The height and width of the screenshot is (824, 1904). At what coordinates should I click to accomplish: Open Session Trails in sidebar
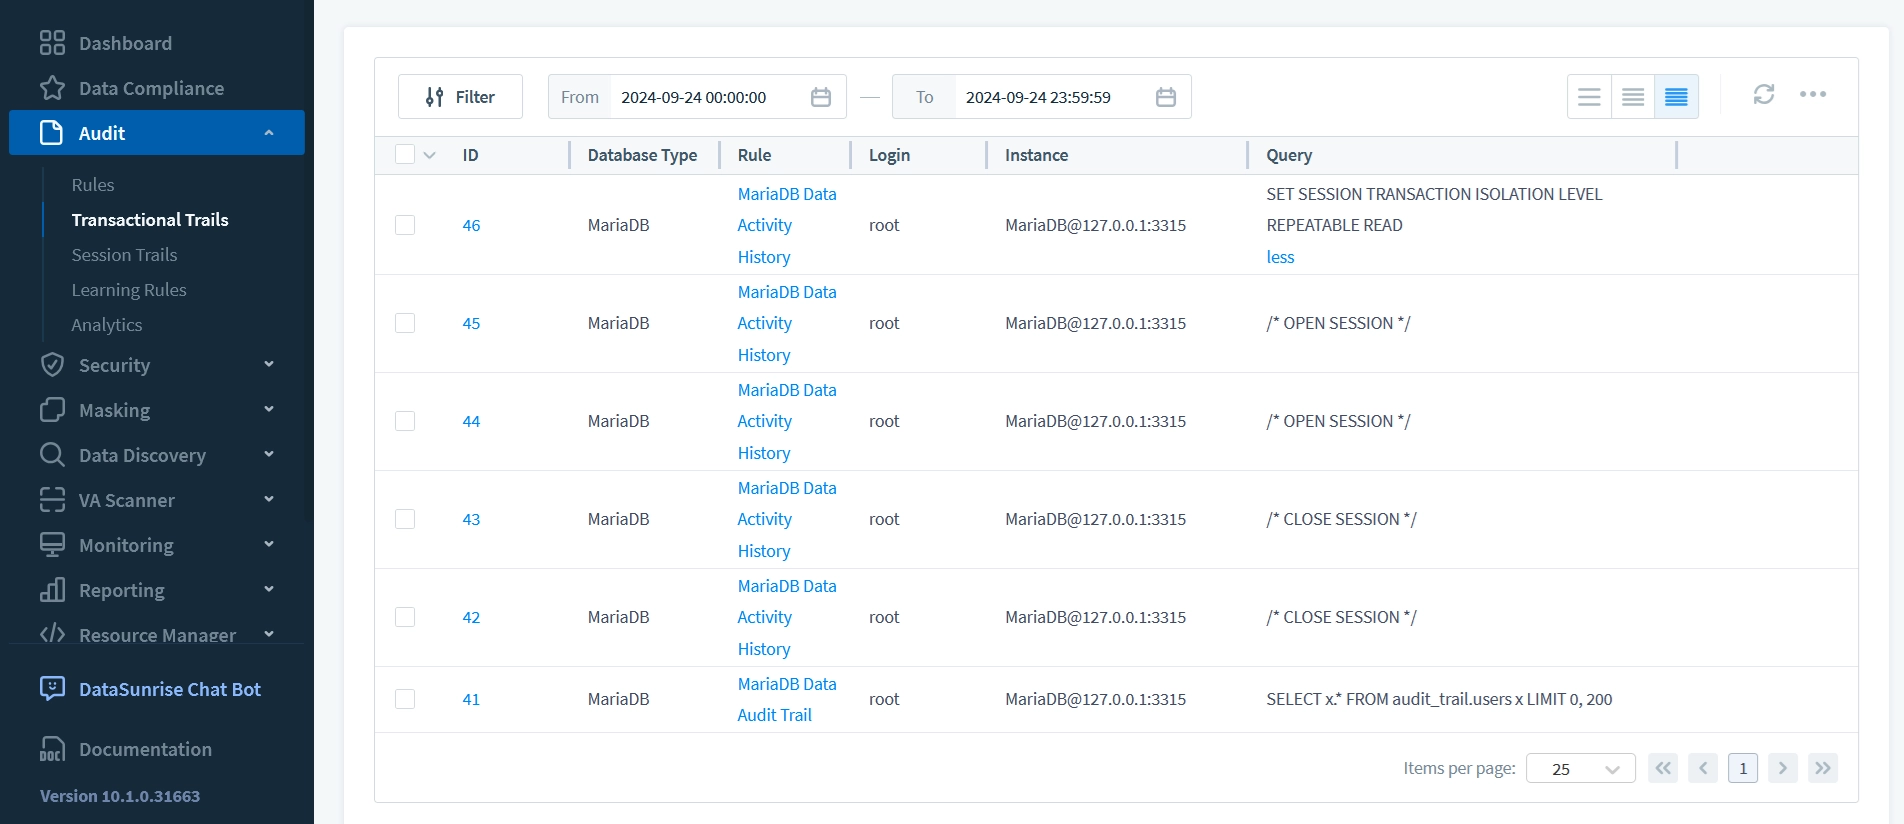pyautogui.click(x=124, y=255)
